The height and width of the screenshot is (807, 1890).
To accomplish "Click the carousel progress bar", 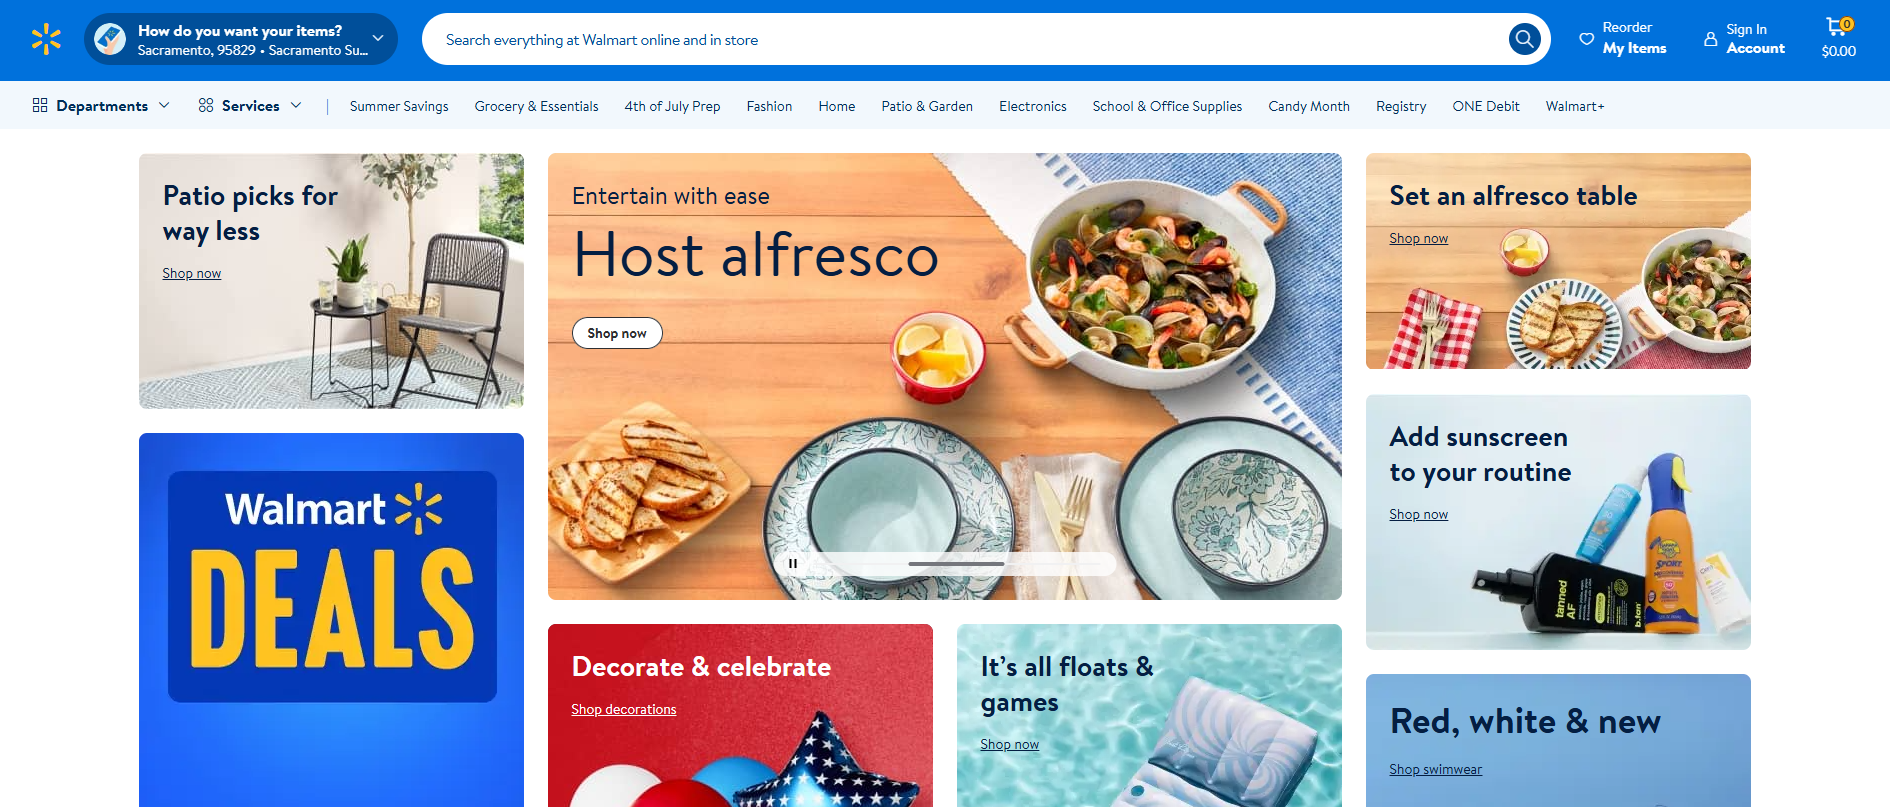I will (957, 564).
